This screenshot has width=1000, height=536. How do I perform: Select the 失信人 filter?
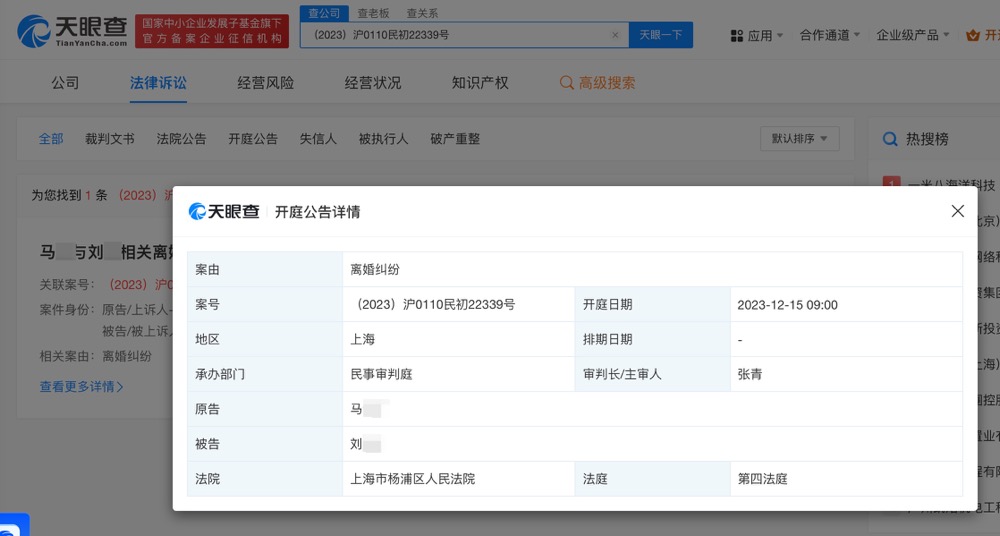coord(318,139)
